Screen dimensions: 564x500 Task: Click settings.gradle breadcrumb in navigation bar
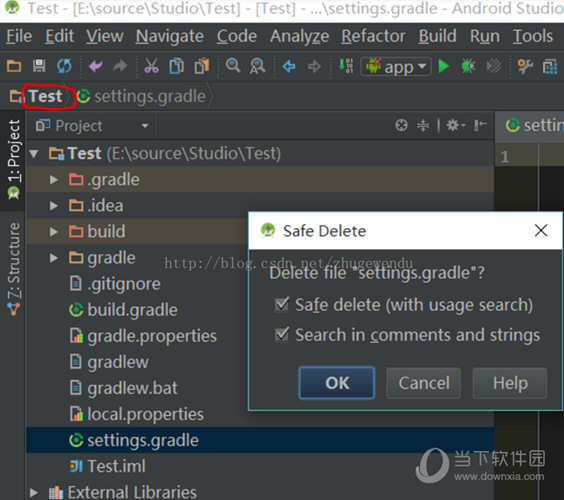click(x=150, y=96)
